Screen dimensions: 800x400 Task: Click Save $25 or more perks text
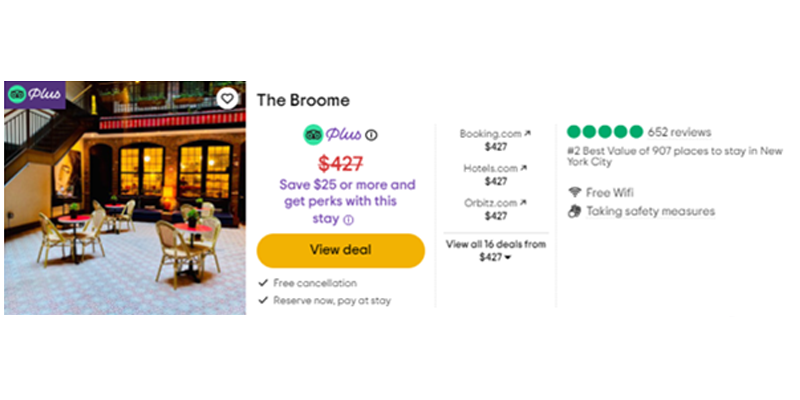[347, 202]
